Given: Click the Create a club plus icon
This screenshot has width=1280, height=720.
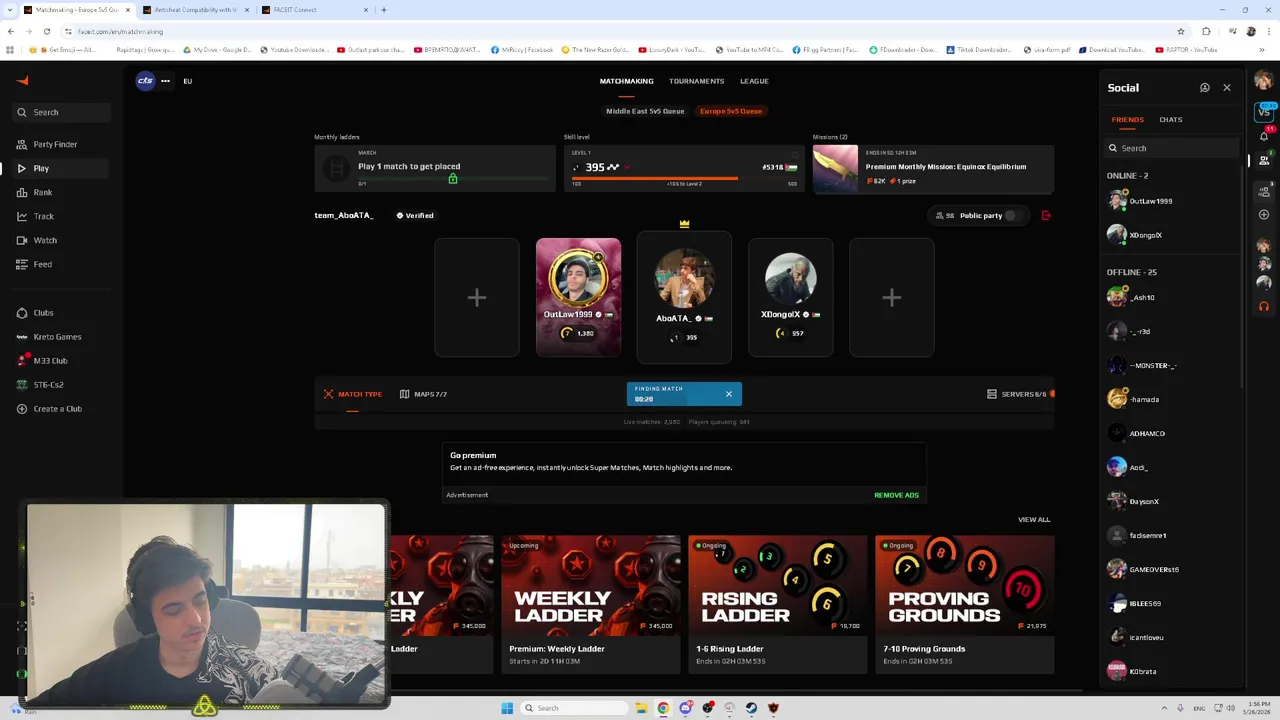Looking at the screenshot, I should 22,409.
